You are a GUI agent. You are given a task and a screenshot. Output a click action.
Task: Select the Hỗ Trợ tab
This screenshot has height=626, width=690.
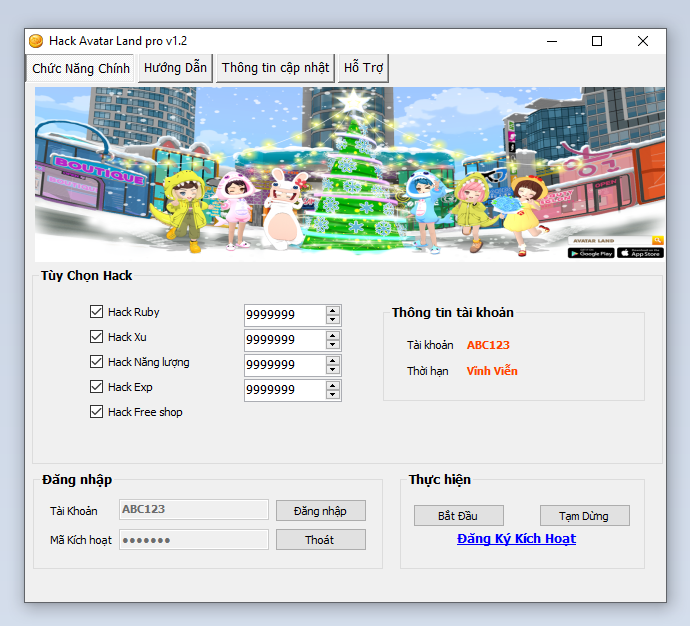pyautogui.click(x=363, y=68)
